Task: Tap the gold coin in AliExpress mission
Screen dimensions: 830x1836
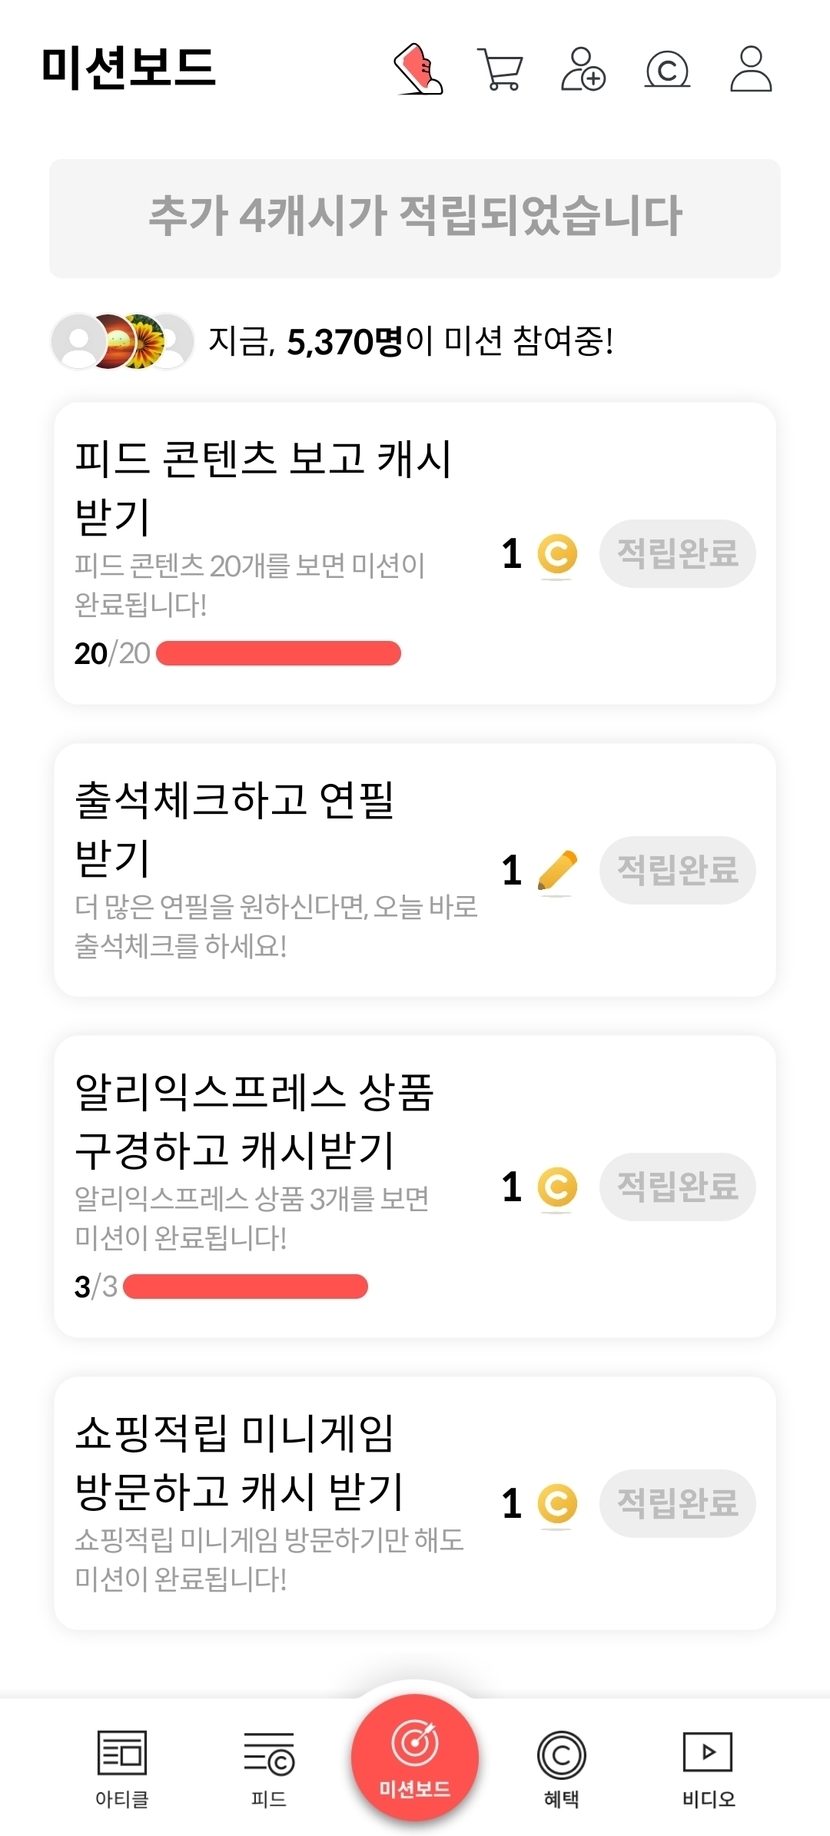Action: (557, 1187)
